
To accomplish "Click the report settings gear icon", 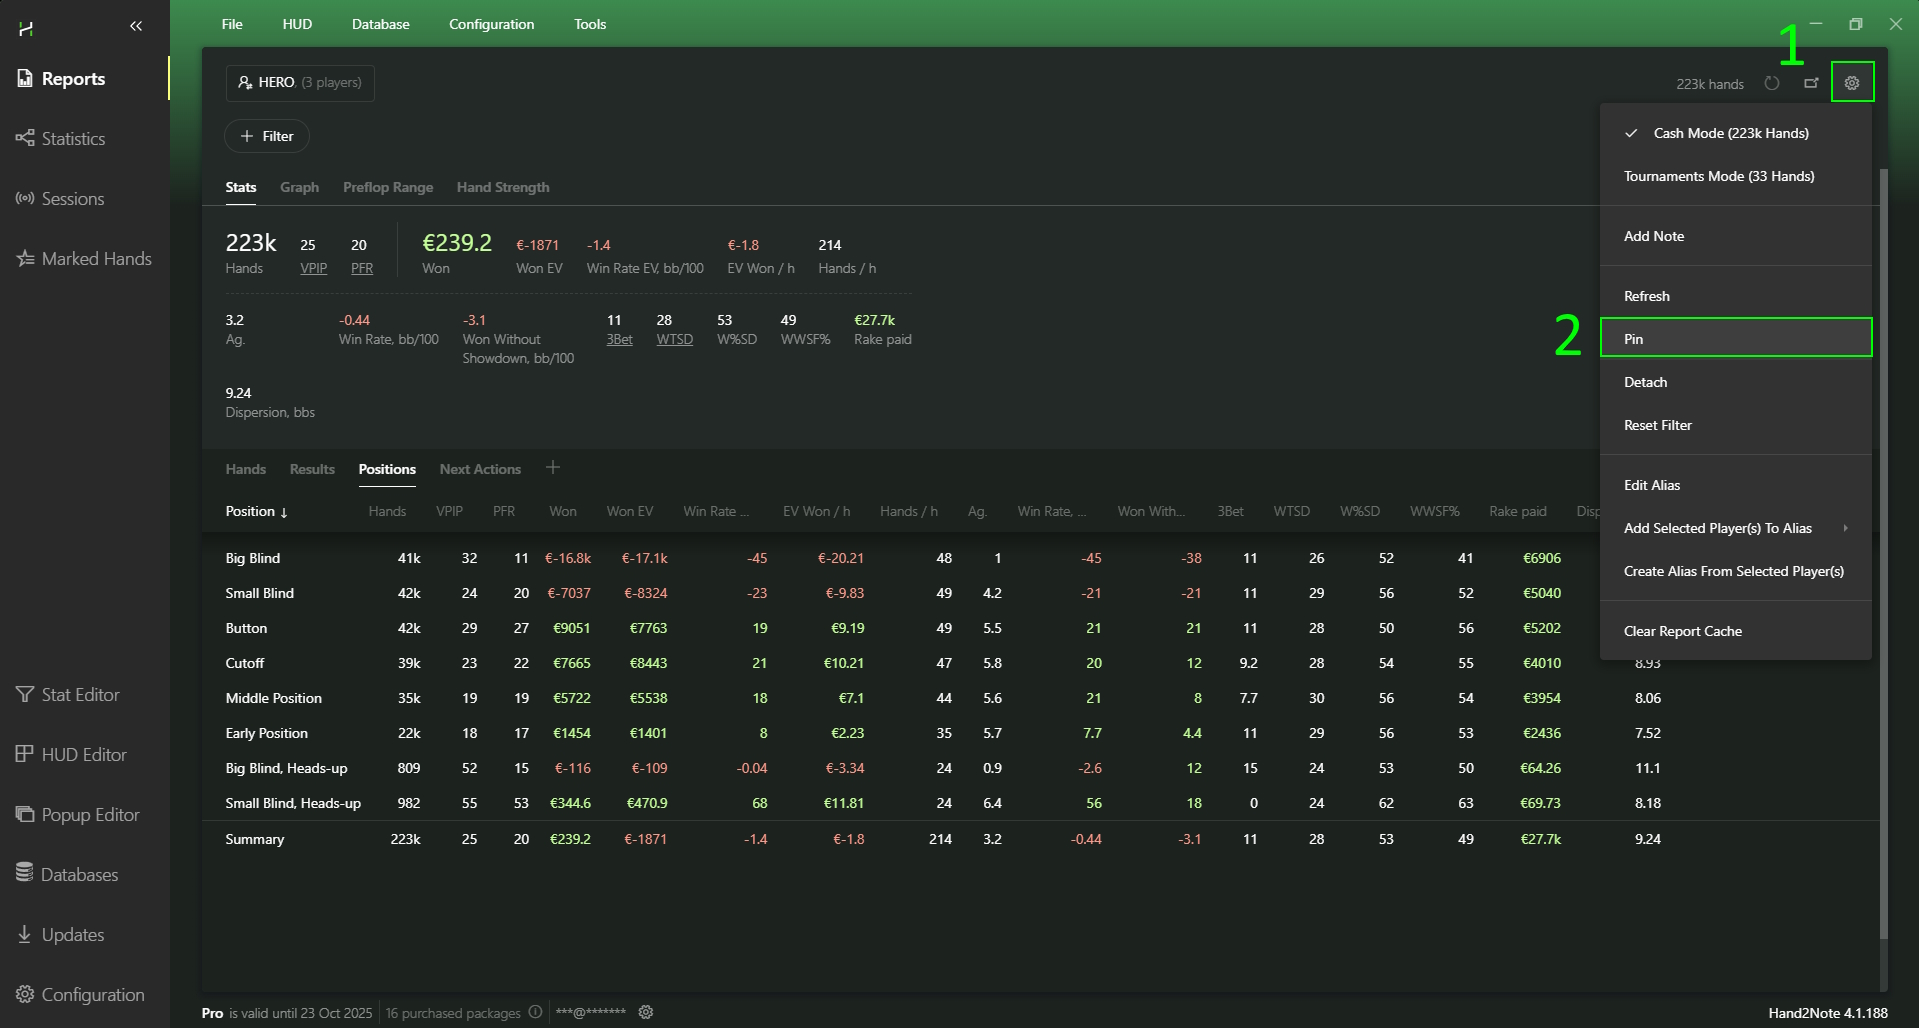I will (x=1852, y=83).
